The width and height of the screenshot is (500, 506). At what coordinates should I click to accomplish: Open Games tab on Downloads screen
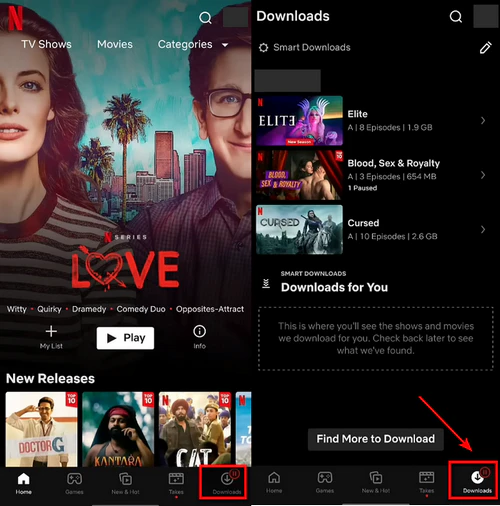pos(325,483)
